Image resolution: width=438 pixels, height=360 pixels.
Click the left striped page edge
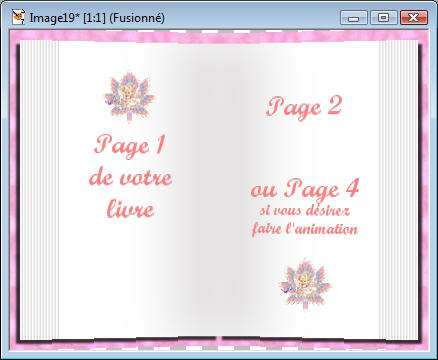click(39, 189)
